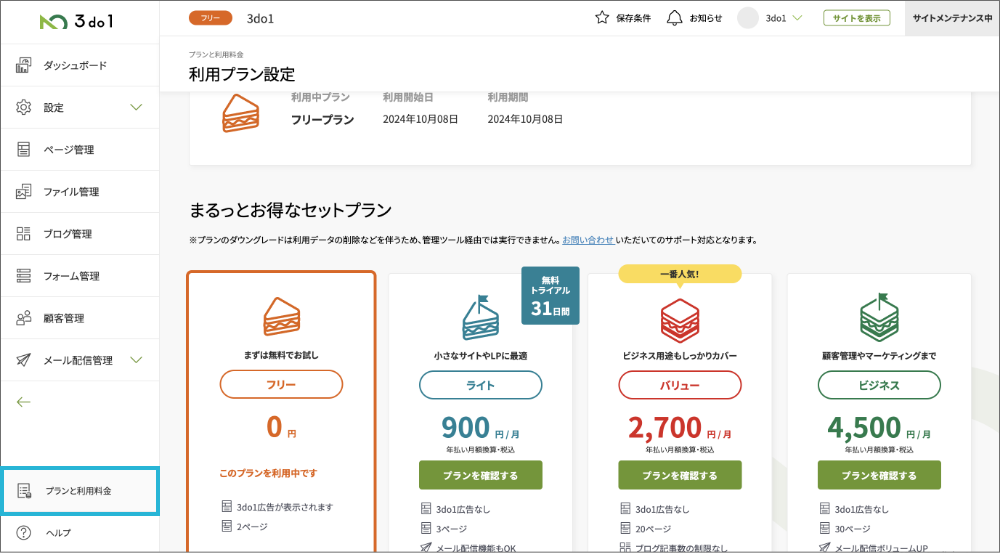Click the サイトを表示 button
The height and width of the screenshot is (553, 1000).
click(x=857, y=18)
